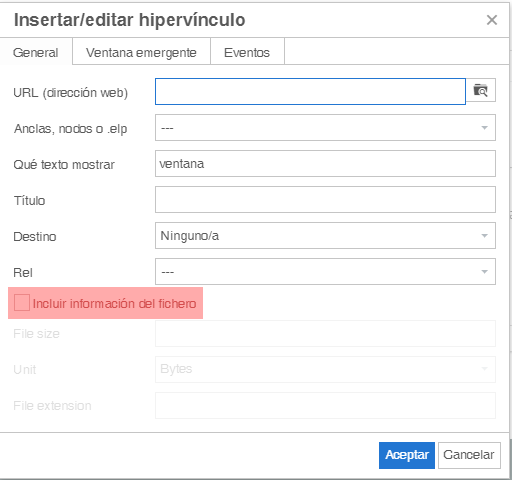Image resolution: width=512 pixels, height=480 pixels.
Task: Click the File size input field
Action: [x=325, y=334]
